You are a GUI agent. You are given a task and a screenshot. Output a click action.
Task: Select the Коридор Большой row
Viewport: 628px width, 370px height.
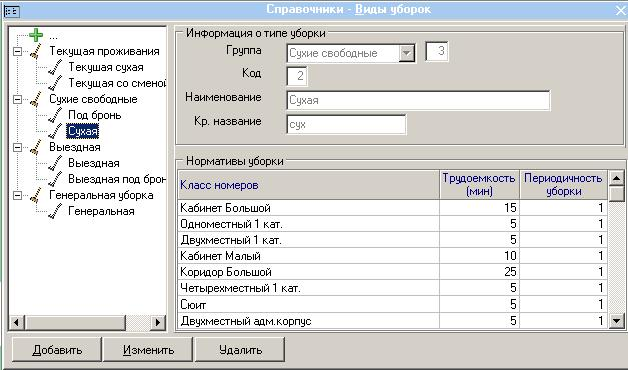pos(392,272)
